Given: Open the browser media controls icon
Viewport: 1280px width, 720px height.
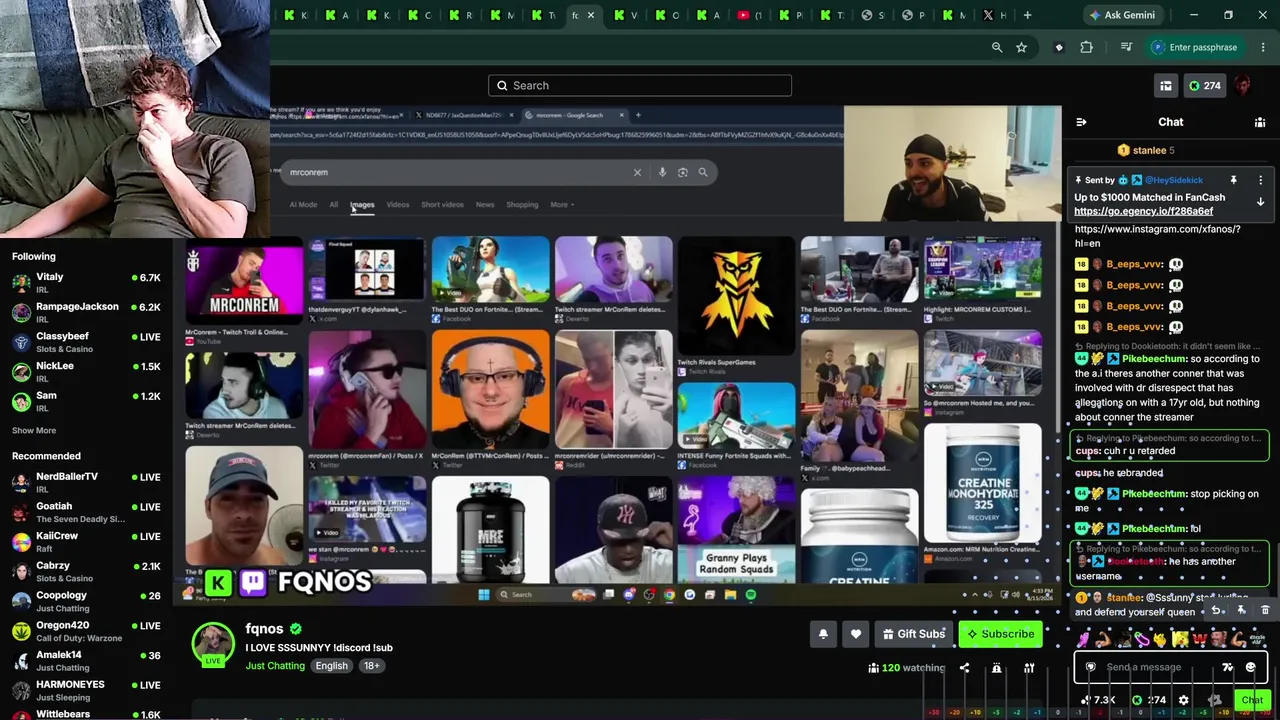Looking at the screenshot, I should [1126, 47].
